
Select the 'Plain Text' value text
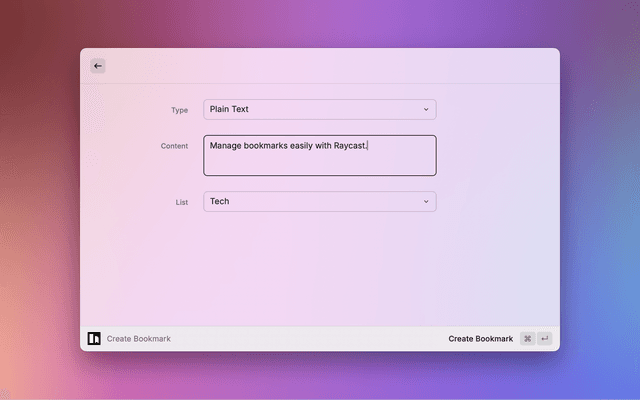[x=229, y=110]
